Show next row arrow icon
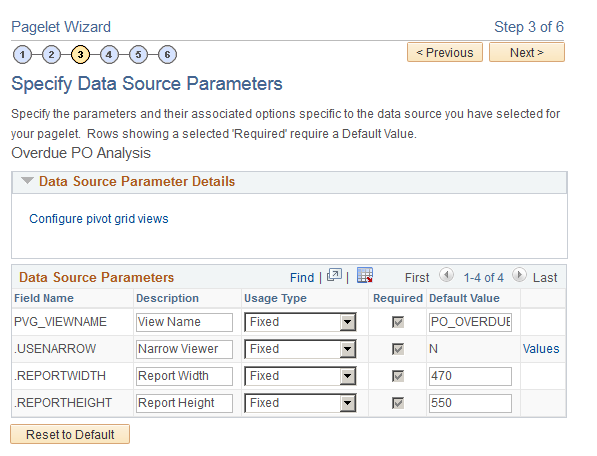The image size is (597, 456). click(x=519, y=275)
